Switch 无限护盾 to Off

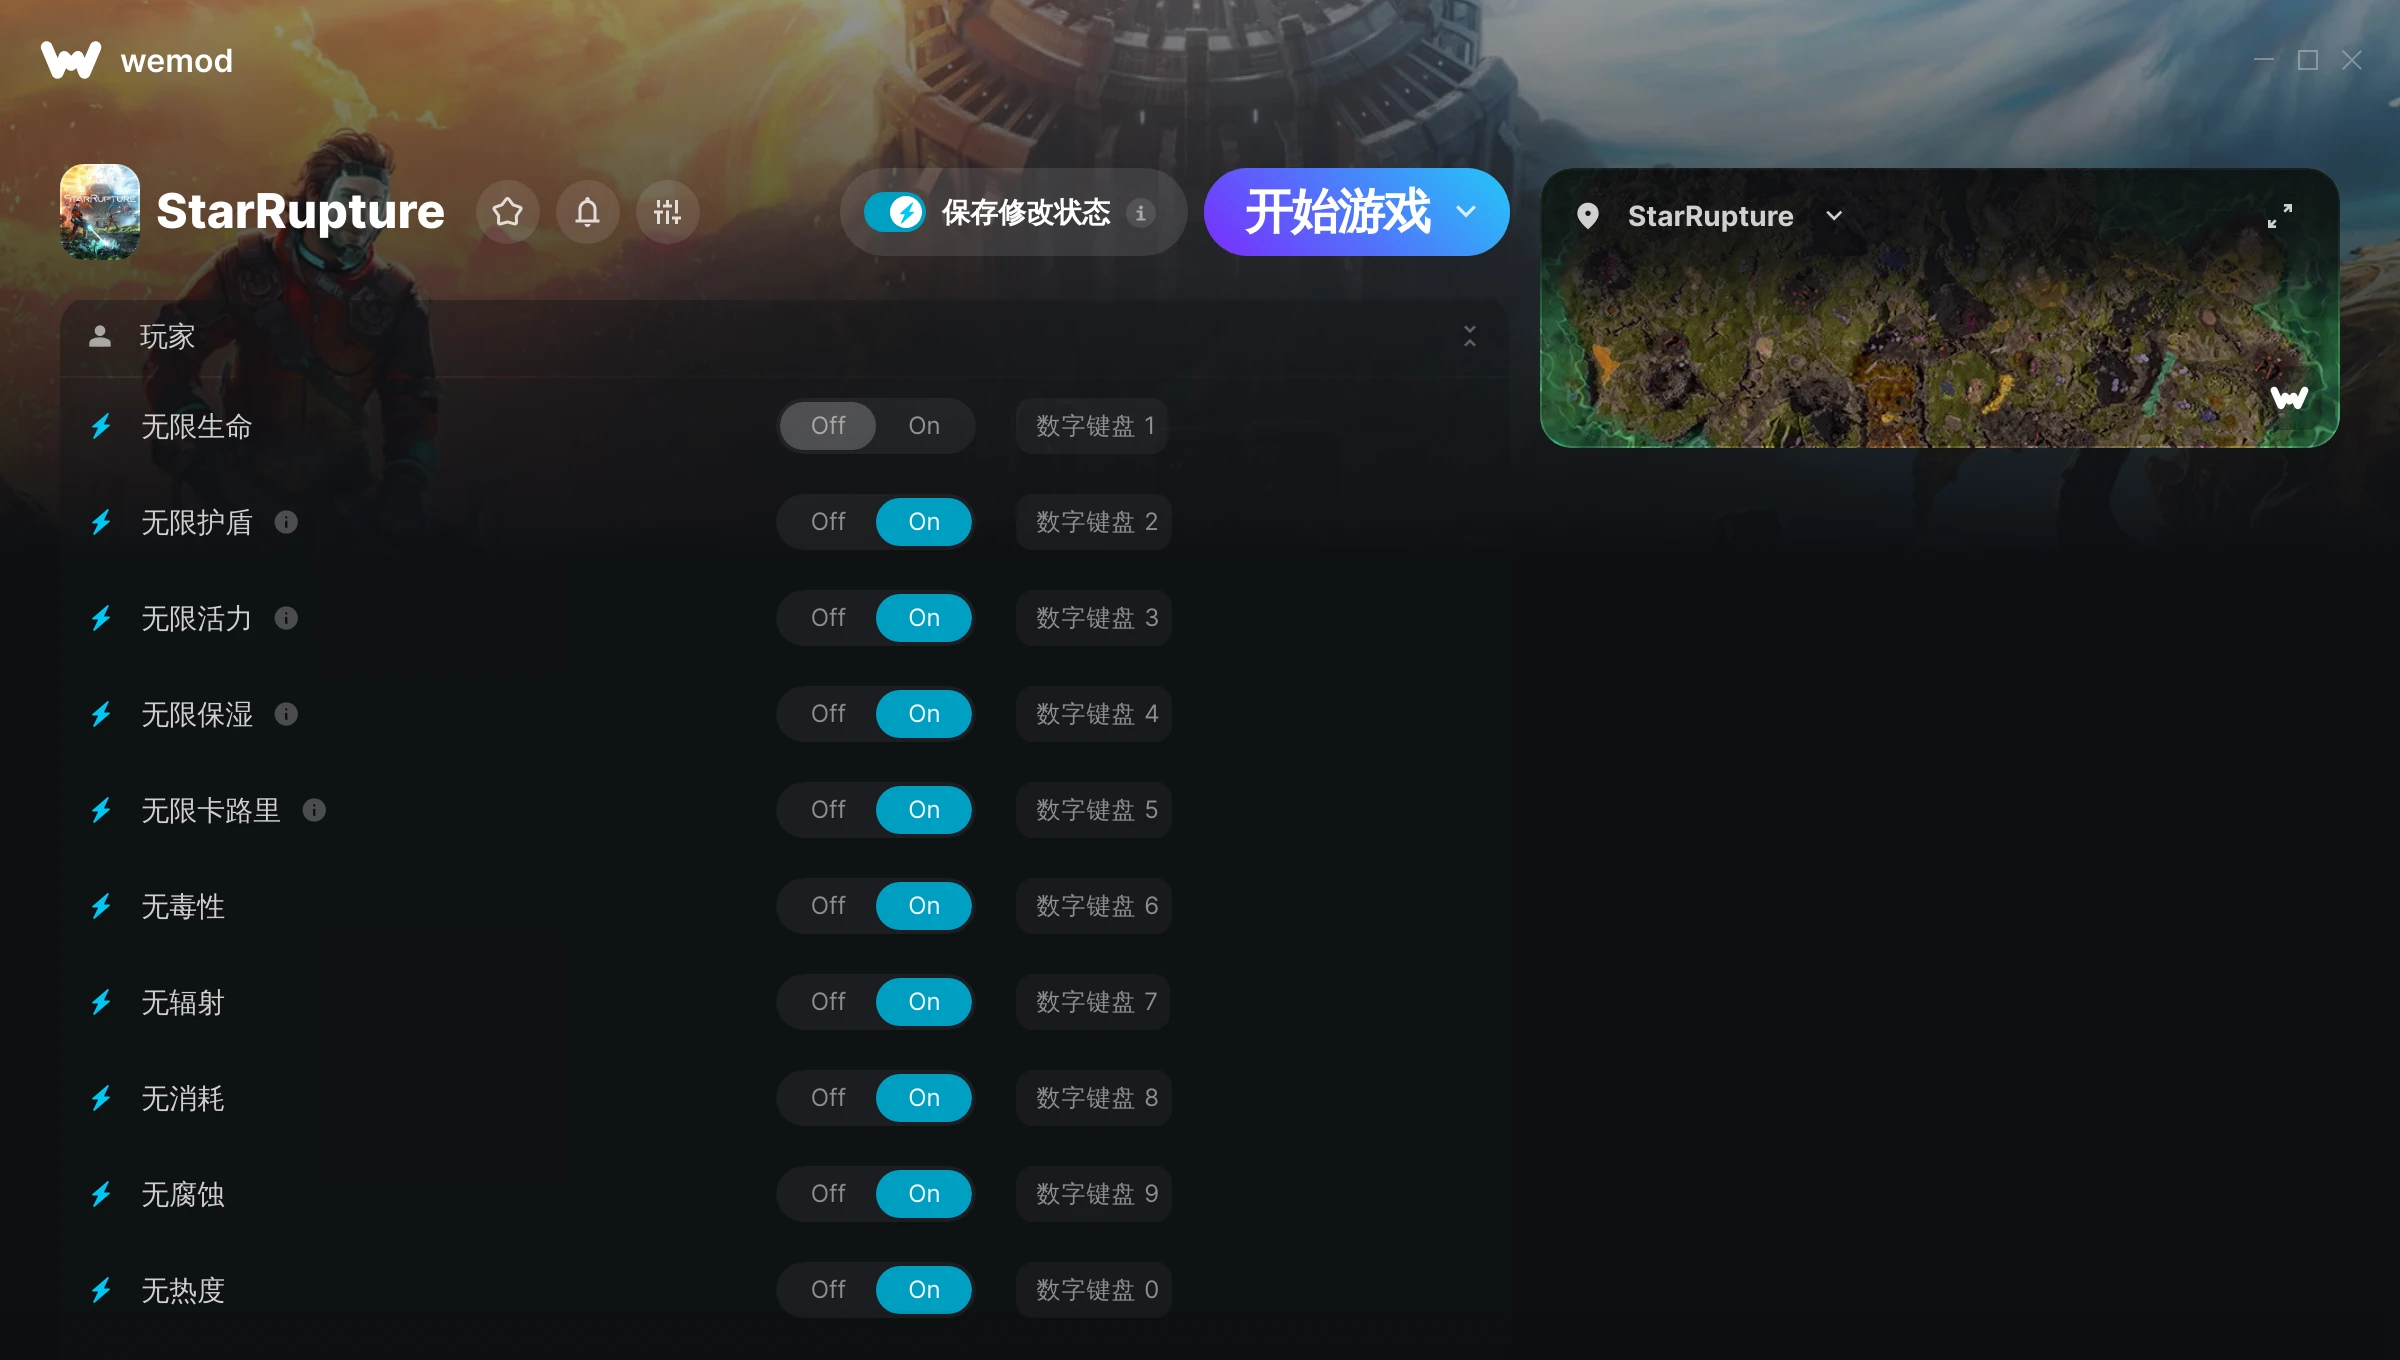coord(828,522)
